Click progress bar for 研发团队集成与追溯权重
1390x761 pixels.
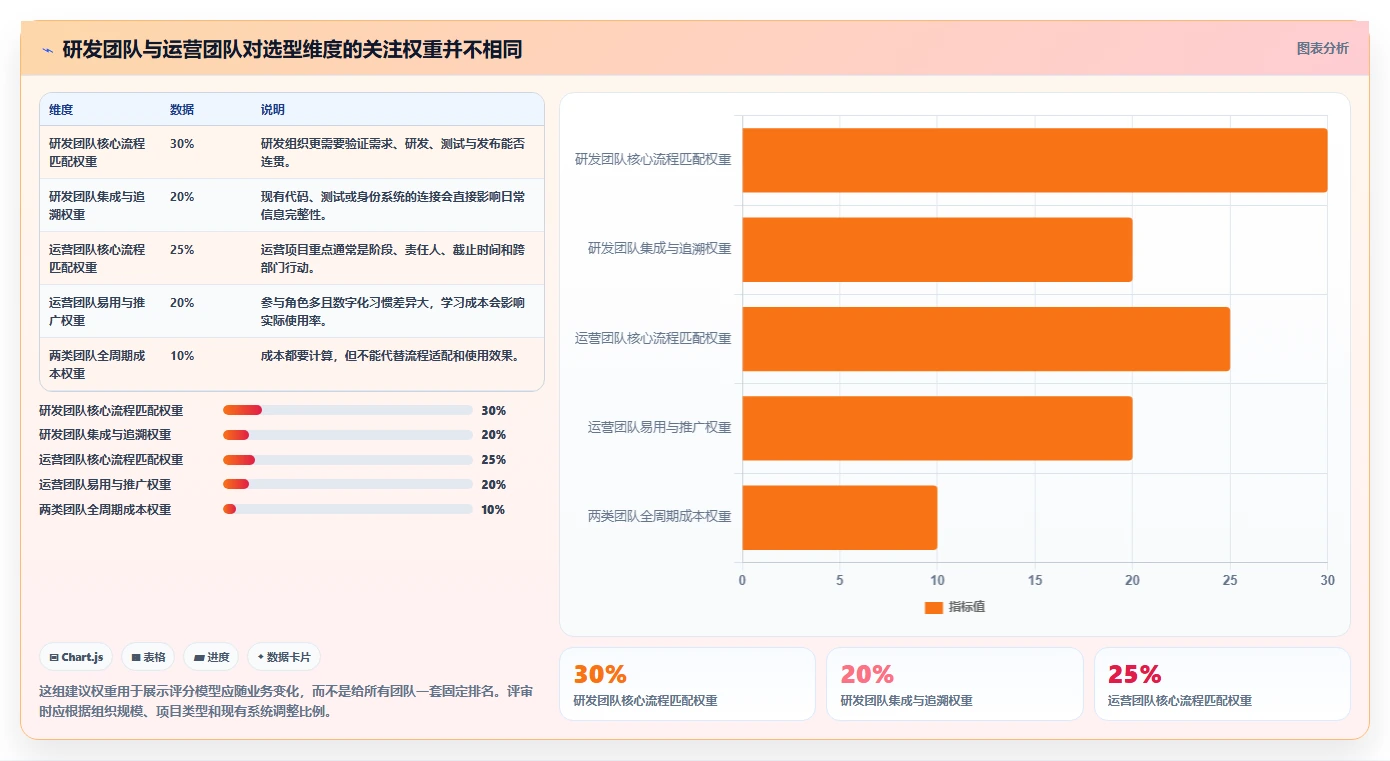click(x=348, y=435)
